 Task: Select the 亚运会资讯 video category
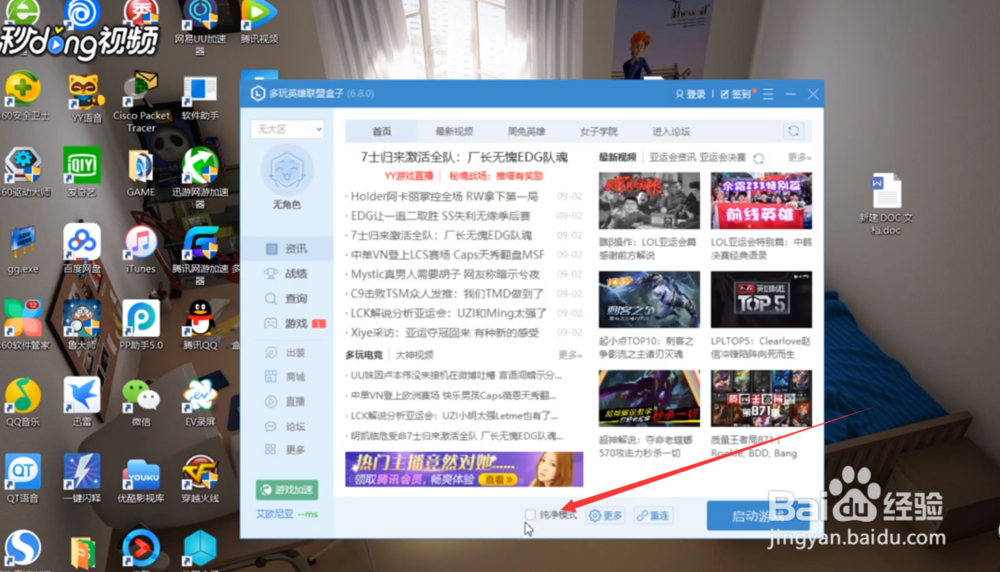[x=672, y=158]
